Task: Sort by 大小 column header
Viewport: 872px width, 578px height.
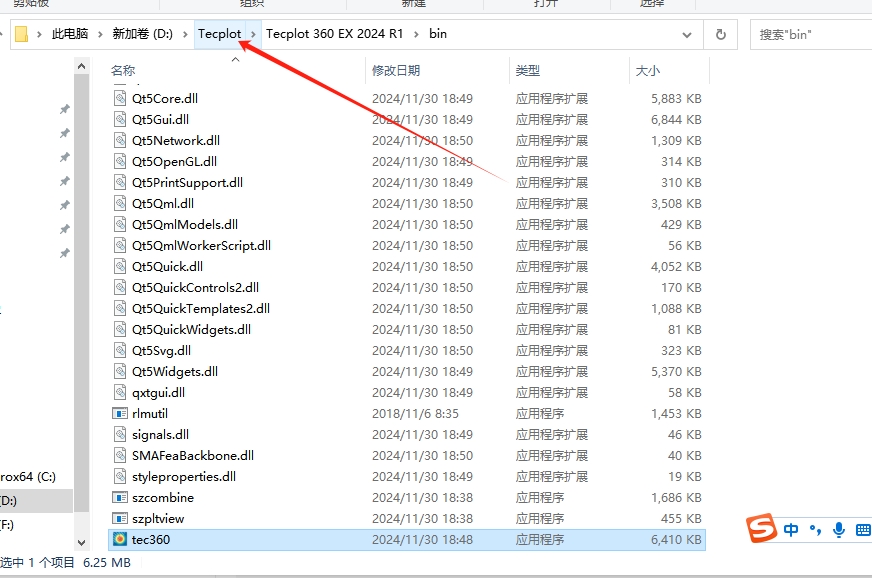Action: [647, 71]
